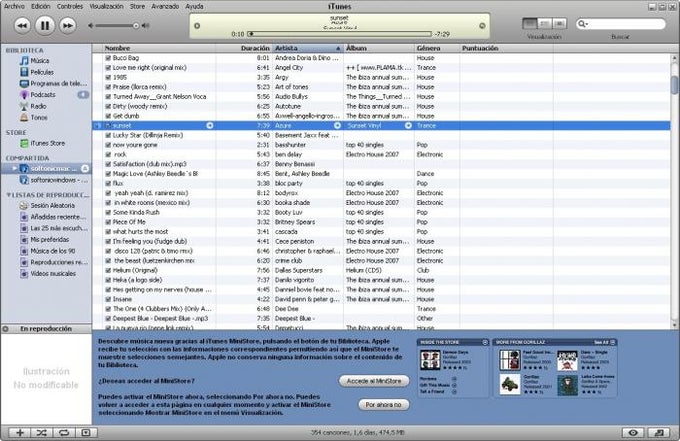The image size is (680, 441).
Task: Switch to list view
Action: point(530,23)
